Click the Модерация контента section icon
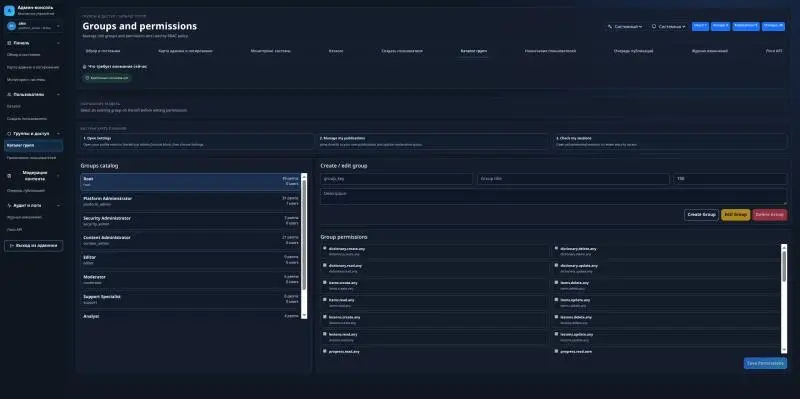 [9, 176]
